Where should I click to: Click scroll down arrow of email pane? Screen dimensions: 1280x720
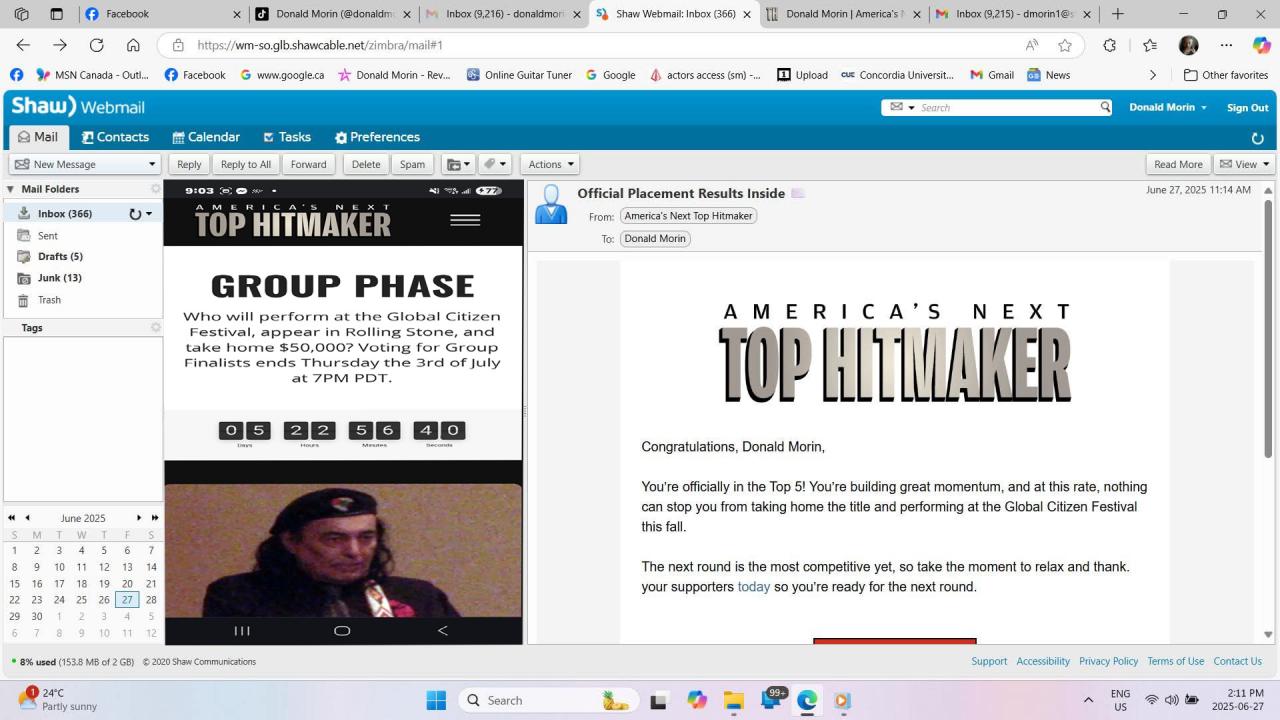[x=1269, y=634]
